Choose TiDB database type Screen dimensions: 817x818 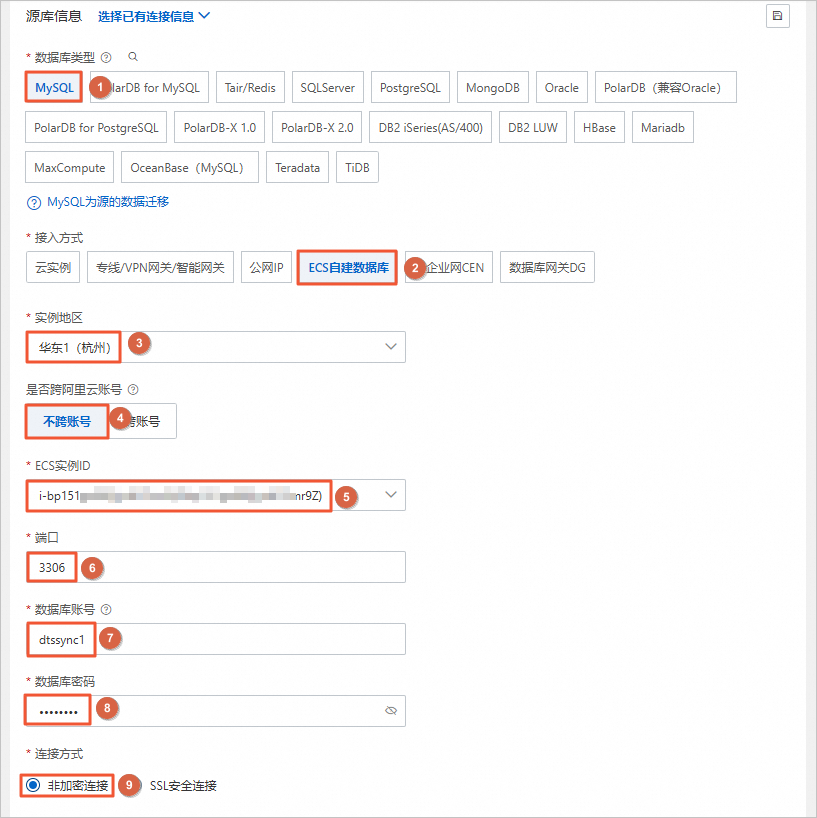357,167
